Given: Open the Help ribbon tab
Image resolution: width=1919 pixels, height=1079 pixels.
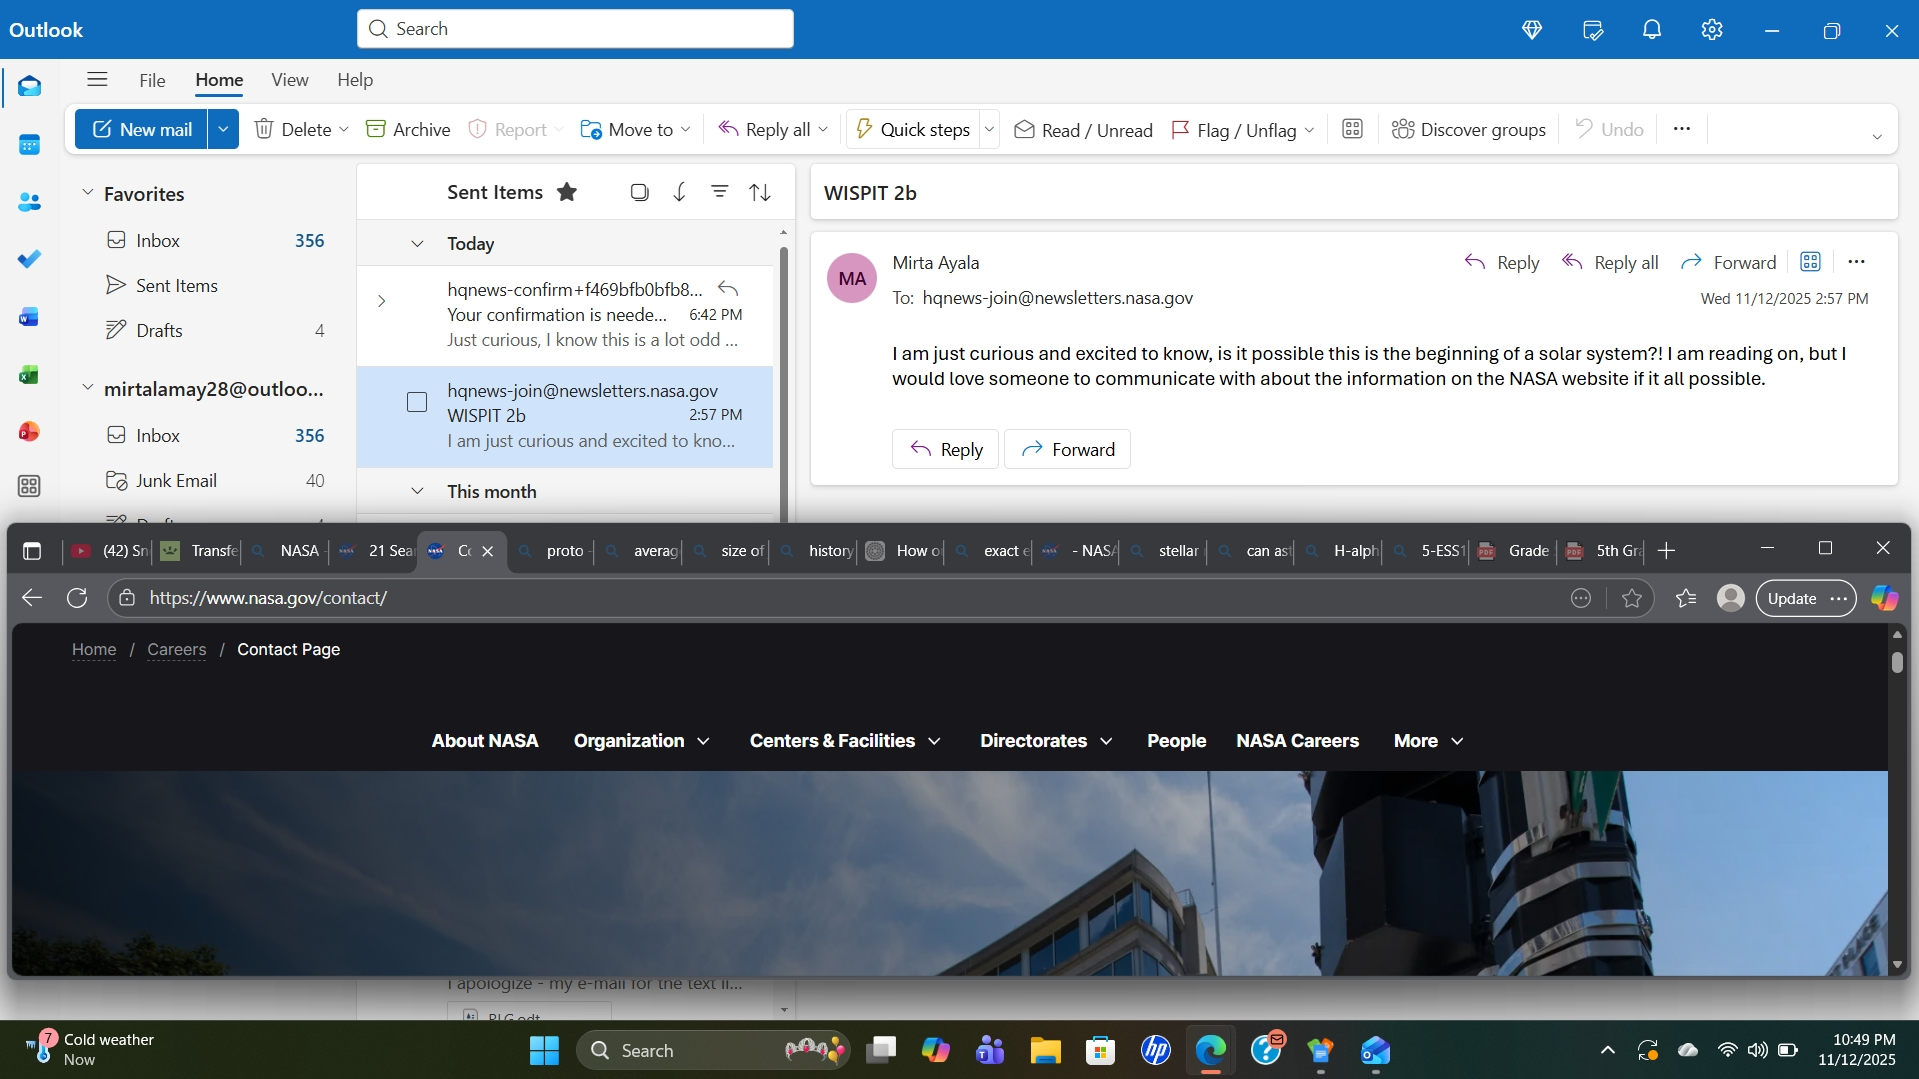Looking at the screenshot, I should click(x=355, y=80).
